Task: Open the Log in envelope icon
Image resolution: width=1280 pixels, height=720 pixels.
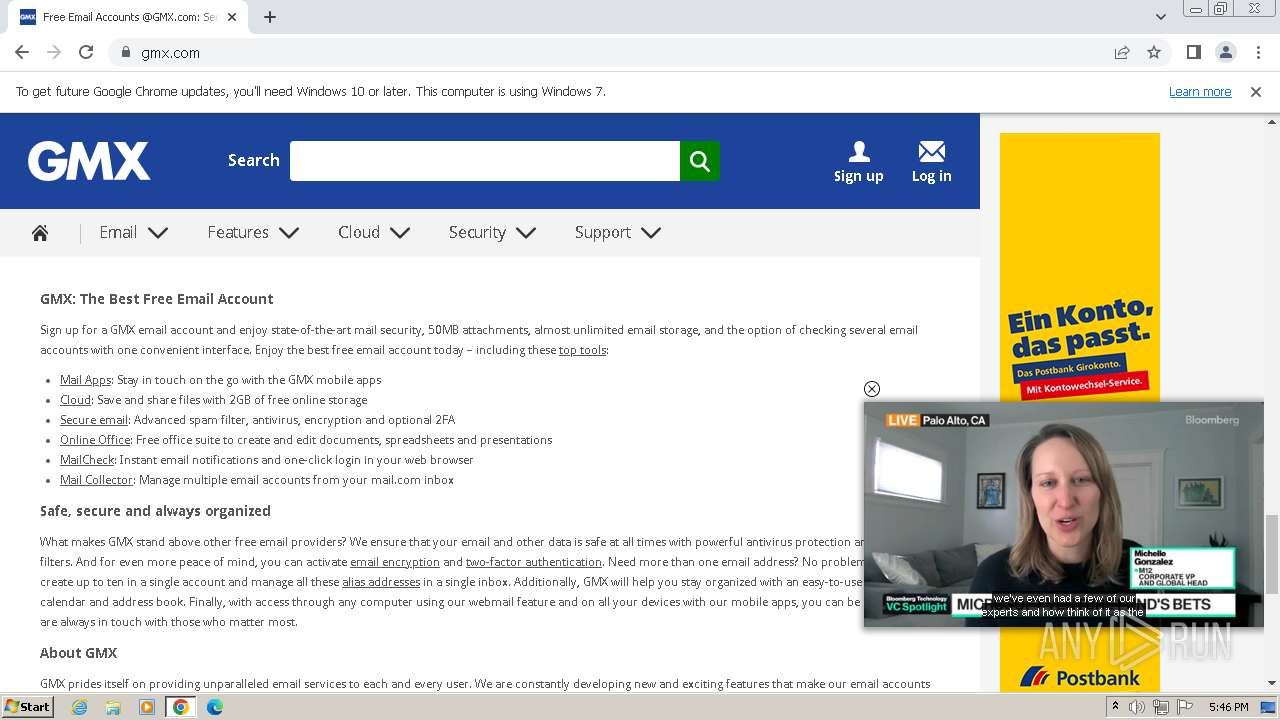Action: (x=932, y=151)
